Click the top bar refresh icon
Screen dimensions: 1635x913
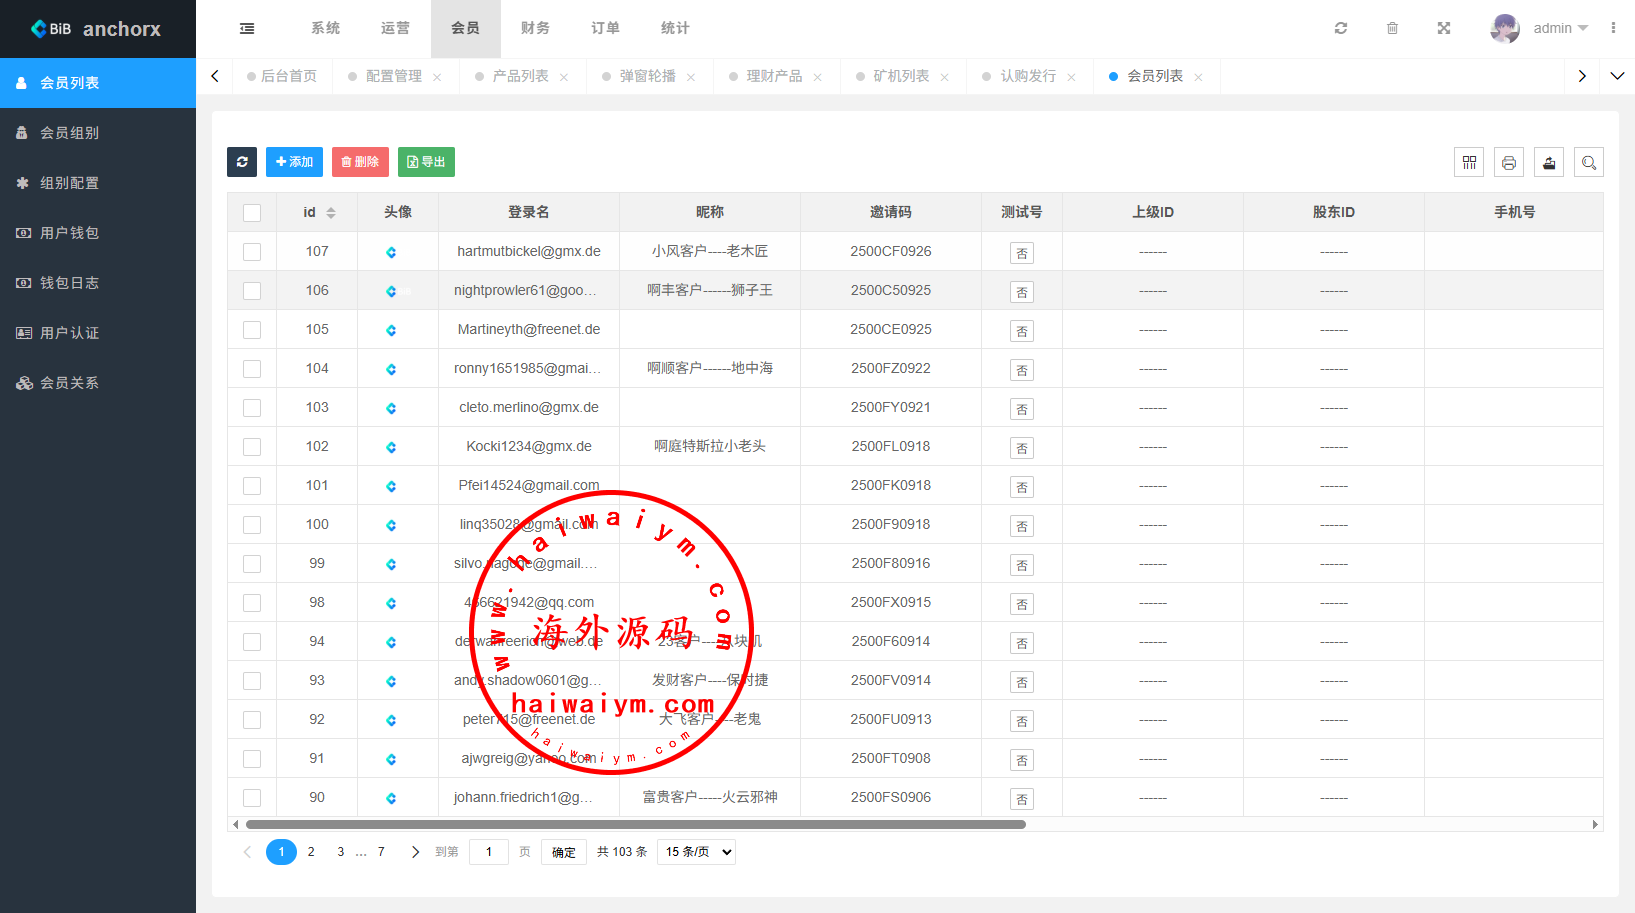click(1341, 28)
